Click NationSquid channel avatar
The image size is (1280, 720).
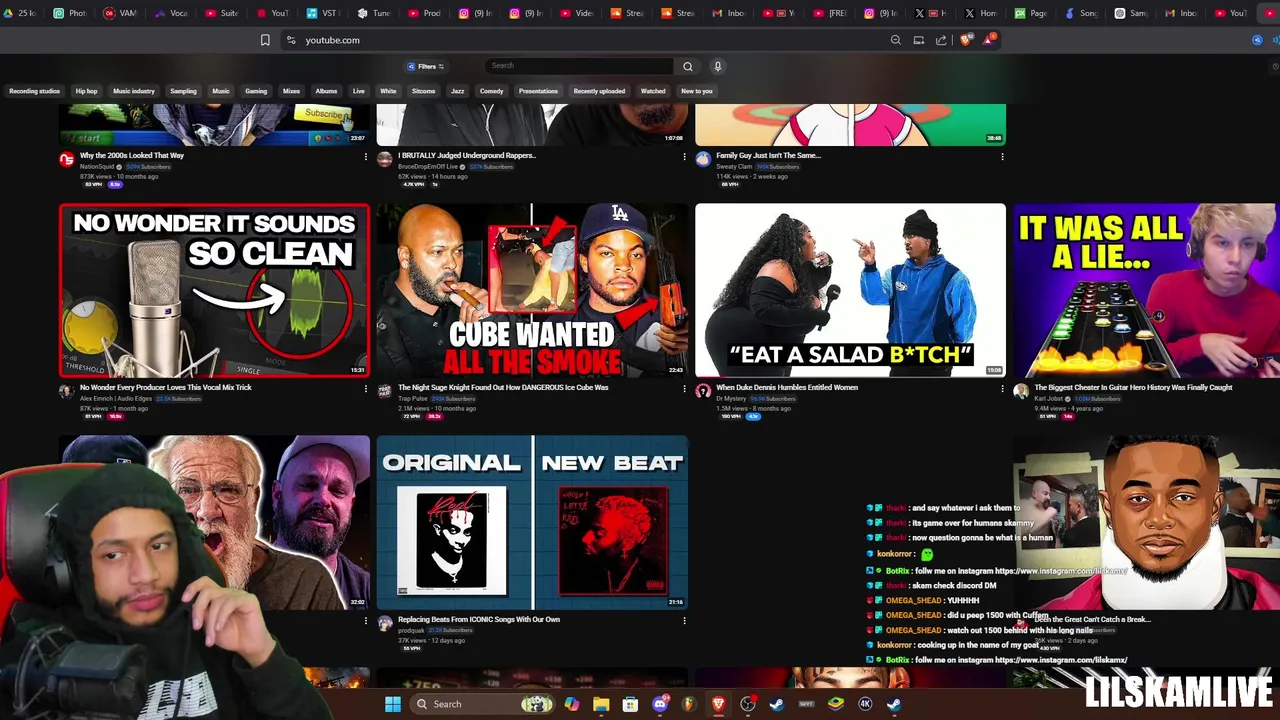(x=67, y=160)
